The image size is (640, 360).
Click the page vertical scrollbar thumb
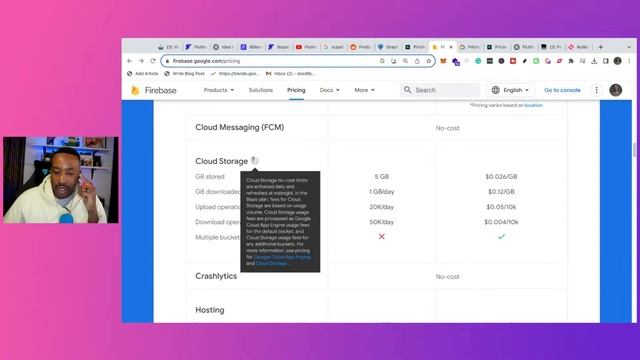pos(634,150)
